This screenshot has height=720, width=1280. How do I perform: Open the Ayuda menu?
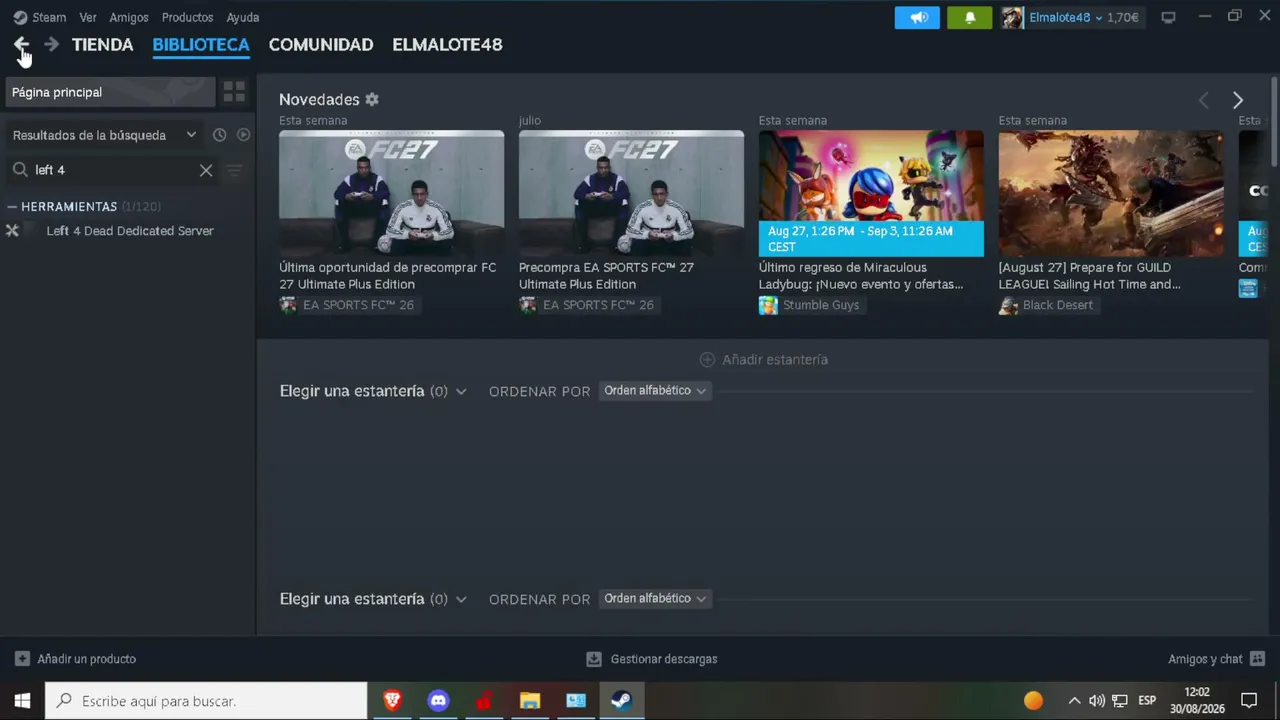coord(243,17)
